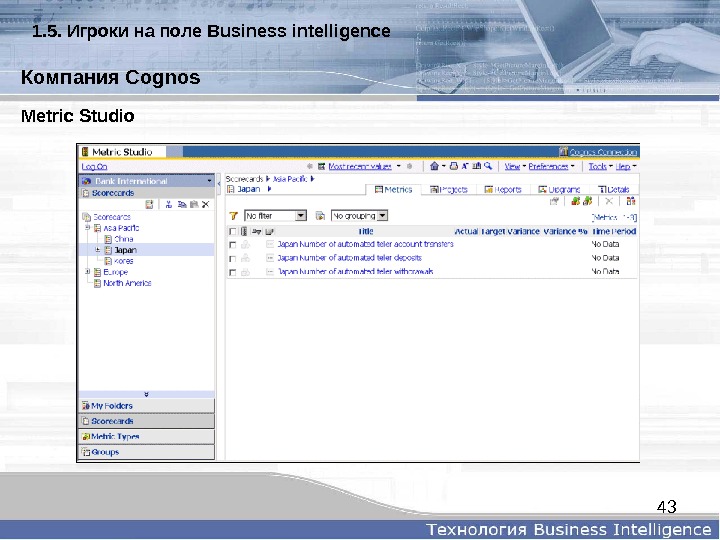Click the metric type icon on withdrawals row

click(270, 272)
